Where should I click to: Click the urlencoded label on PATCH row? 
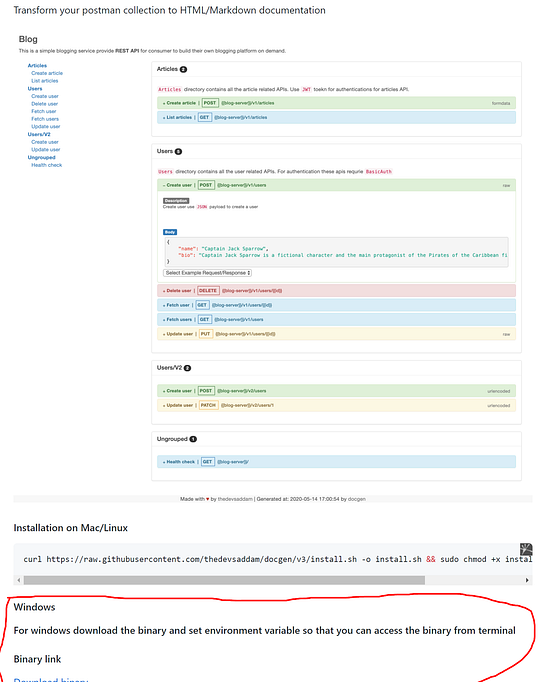[x=498, y=406]
